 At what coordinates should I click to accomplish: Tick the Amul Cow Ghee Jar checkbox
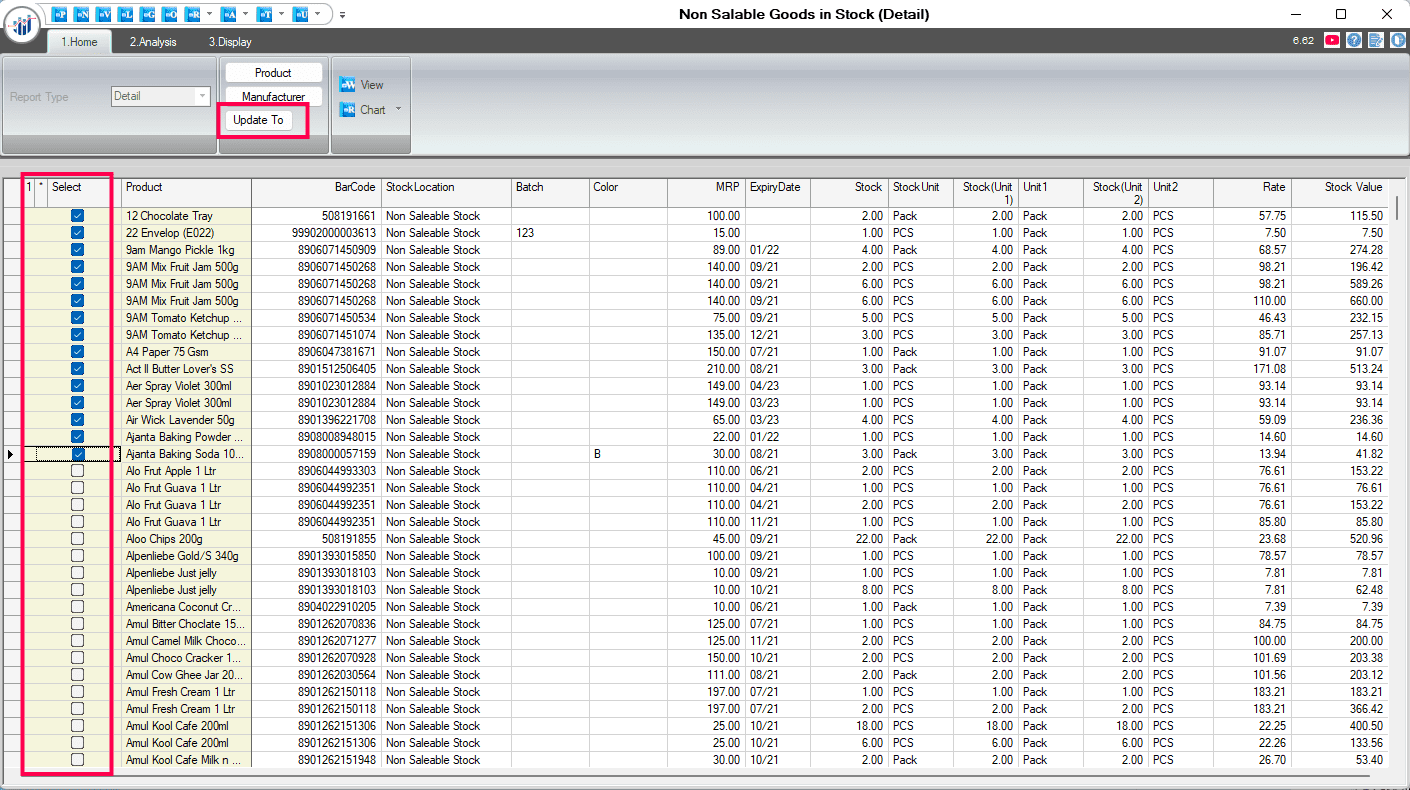(x=78, y=675)
